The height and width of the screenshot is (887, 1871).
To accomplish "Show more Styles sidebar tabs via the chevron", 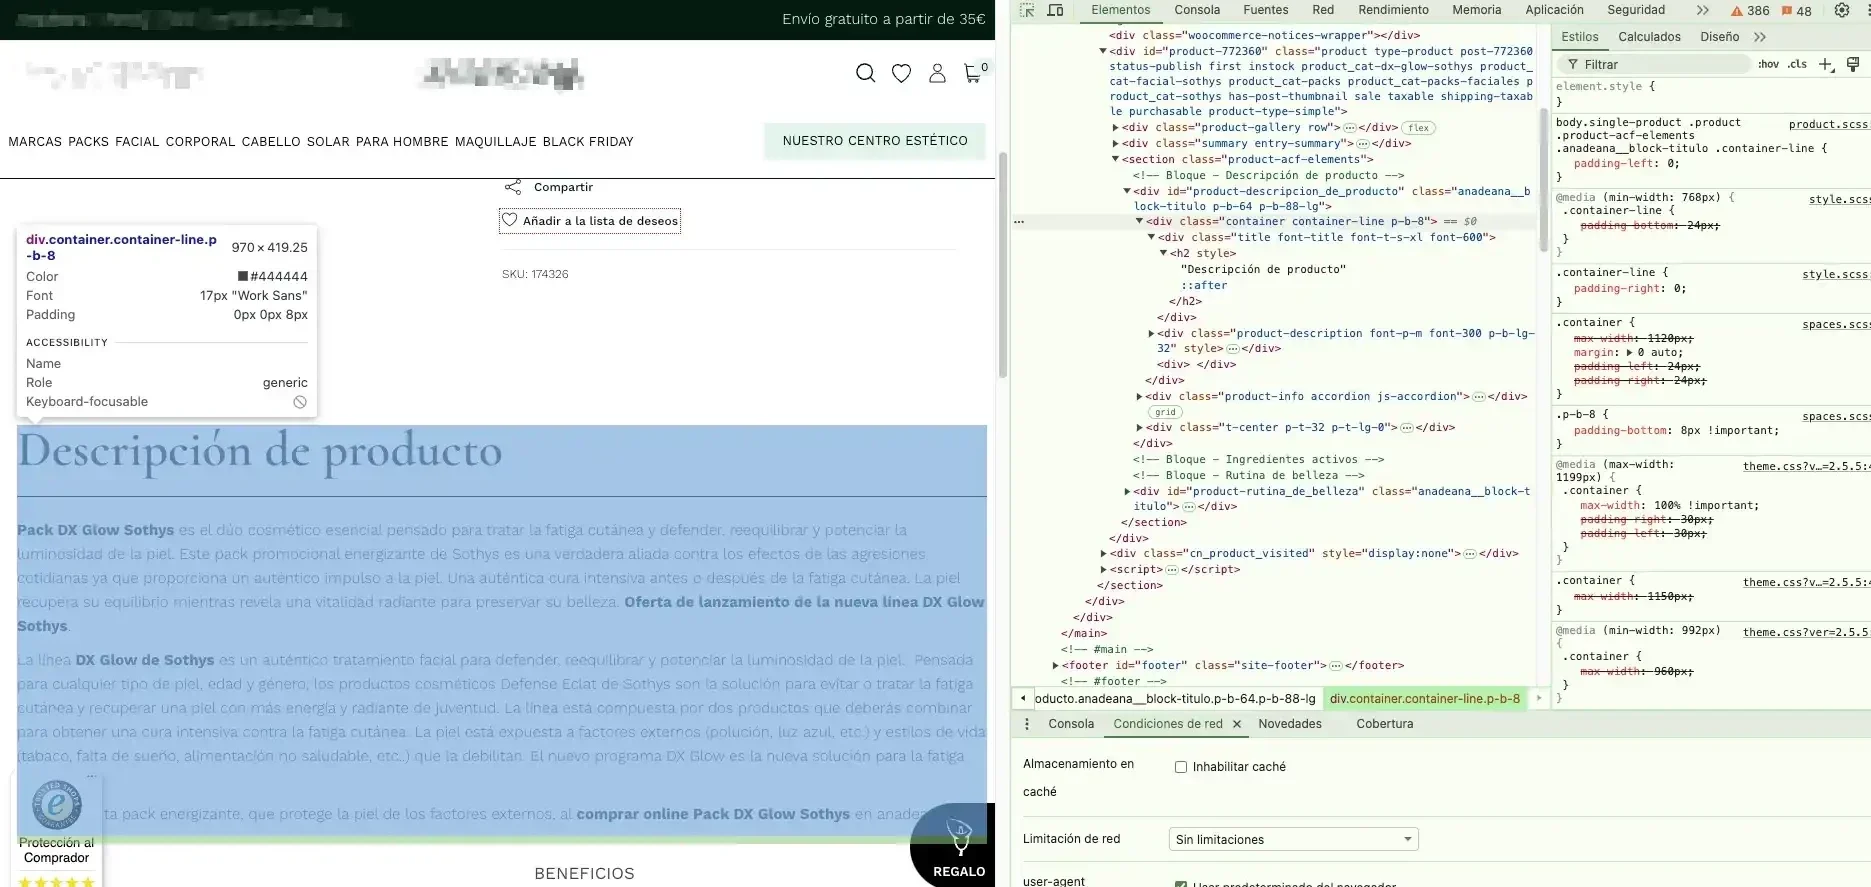I will pyautogui.click(x=1760, y=37).
